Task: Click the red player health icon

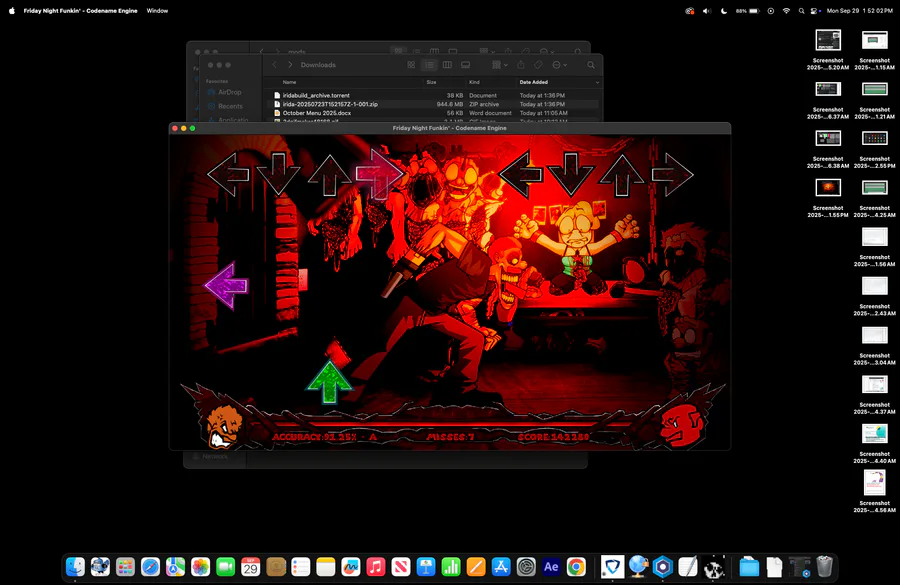Action: pyautogui.click(x=682, y=427)
